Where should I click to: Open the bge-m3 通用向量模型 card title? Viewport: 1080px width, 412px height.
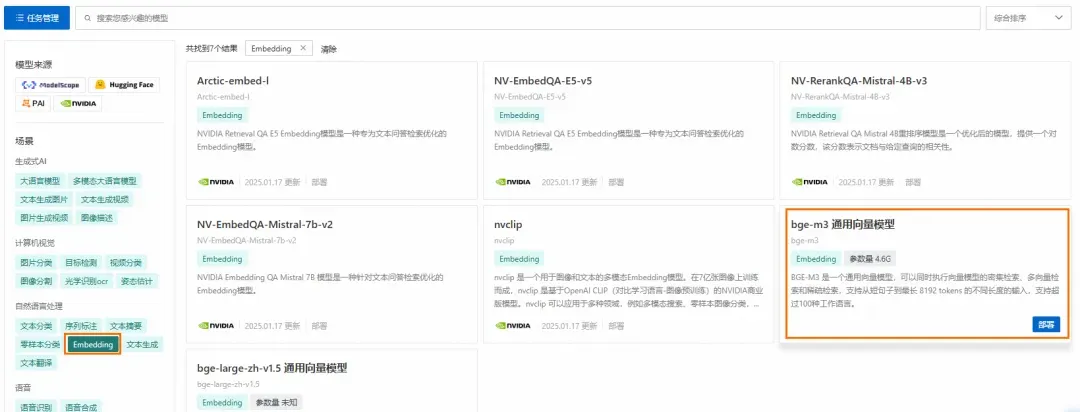point(842,225)
